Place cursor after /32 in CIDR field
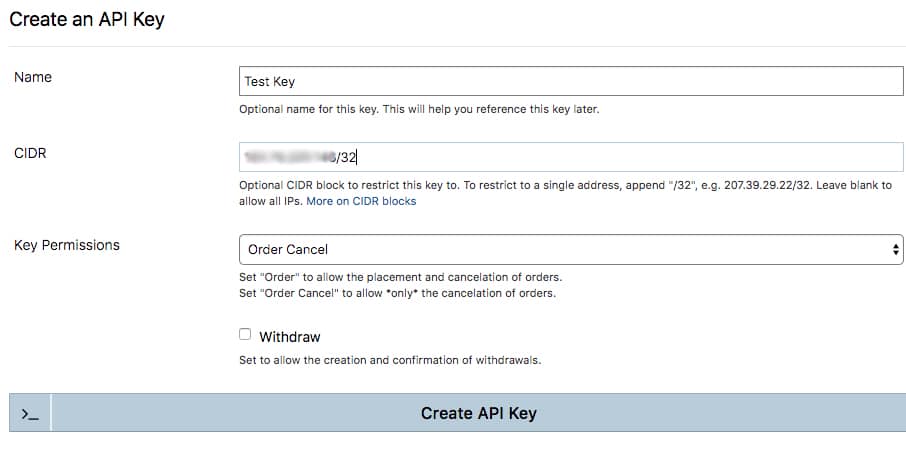 pos(358,156)
